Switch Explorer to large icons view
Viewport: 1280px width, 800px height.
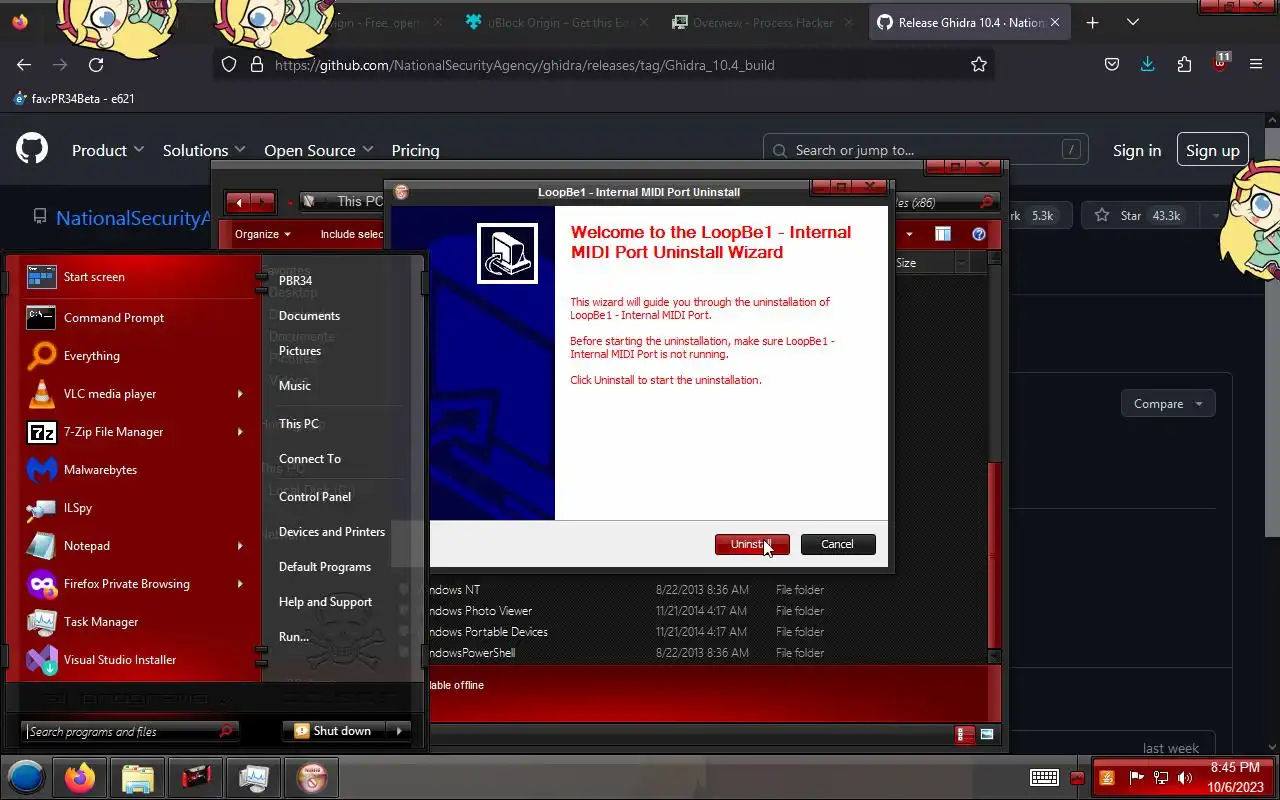point(987,735)
